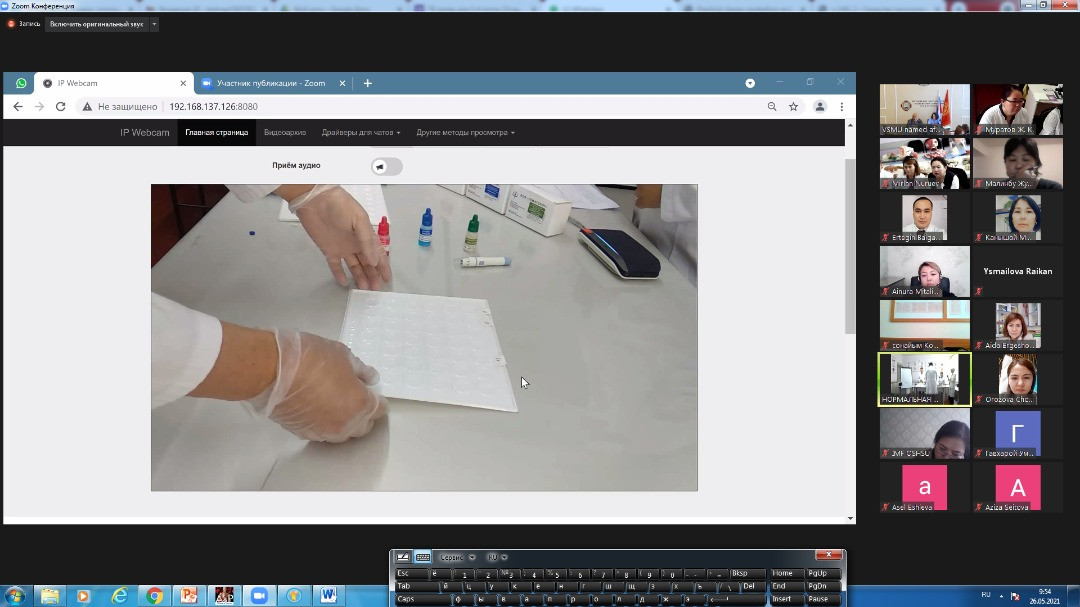The width and height of the screenshot is (1080, 607).
Task: Bookmark this page with the star icon
Action: [793, 106]
